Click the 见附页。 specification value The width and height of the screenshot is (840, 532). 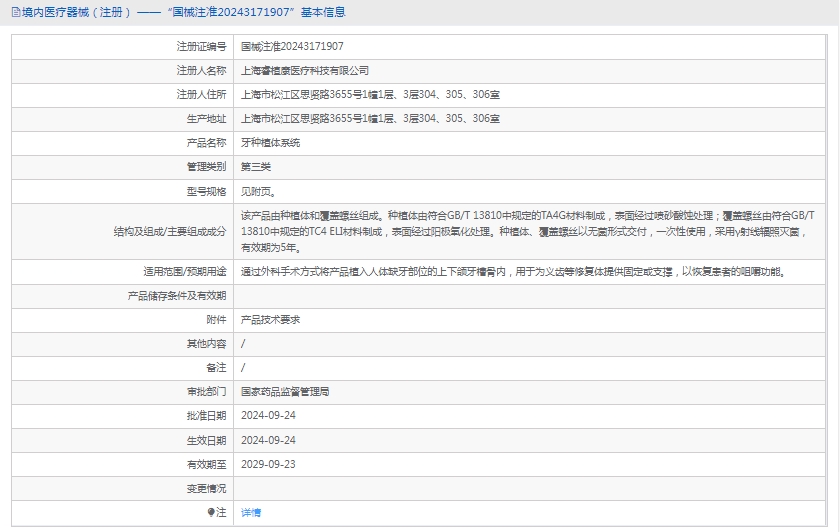tap(259, 191)
